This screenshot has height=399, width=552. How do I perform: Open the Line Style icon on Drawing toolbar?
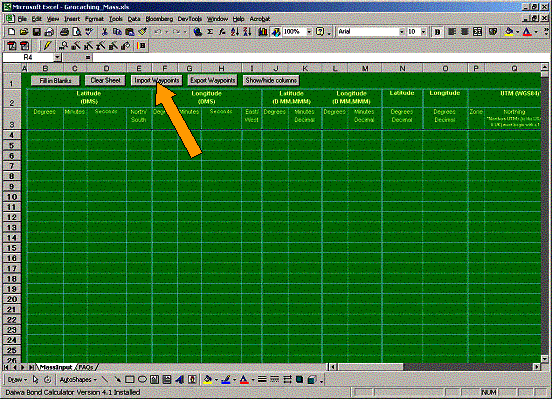[262, 380]
